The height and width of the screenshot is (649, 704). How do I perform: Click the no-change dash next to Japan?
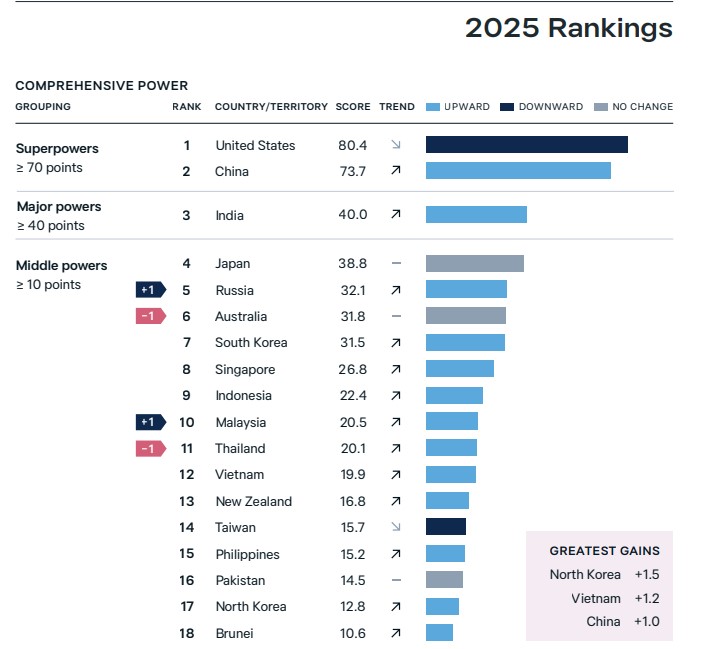tap(396, 264)
